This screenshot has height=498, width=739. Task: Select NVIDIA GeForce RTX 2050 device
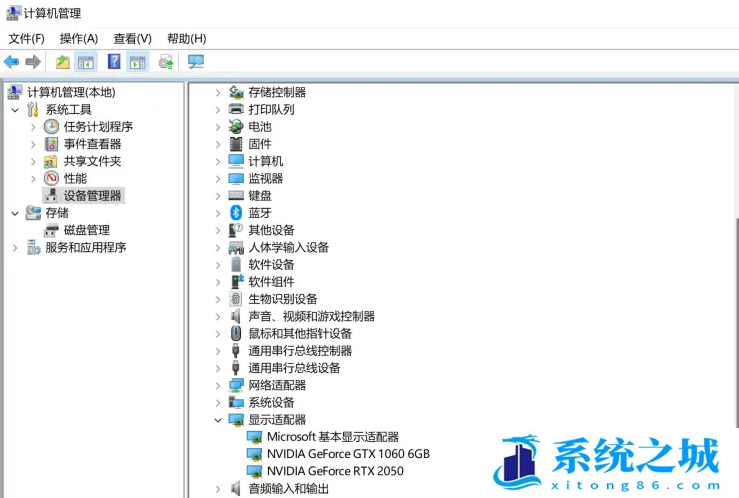click(x=335, y=471)
